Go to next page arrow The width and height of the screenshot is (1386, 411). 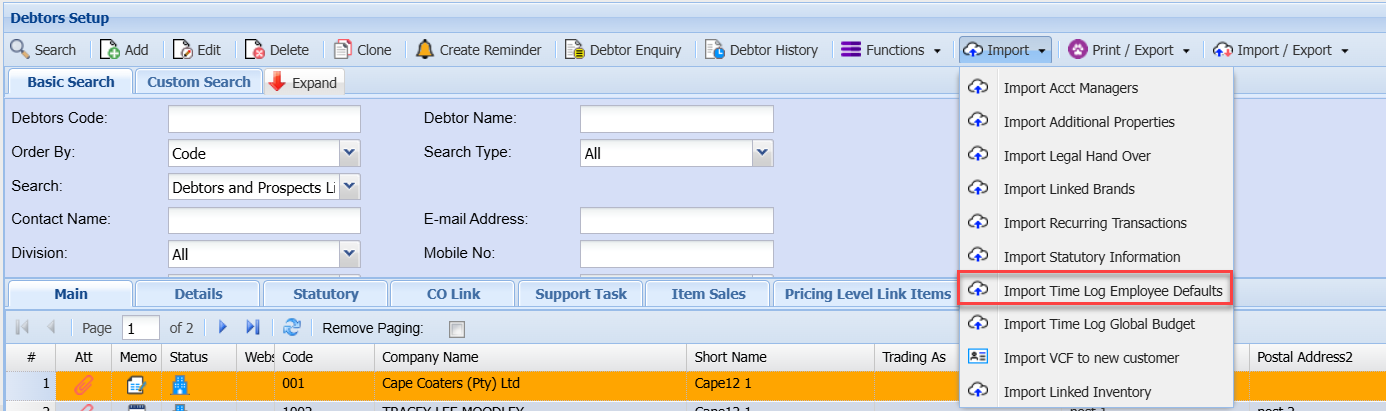pyautogui.click(x=224, y=328)
